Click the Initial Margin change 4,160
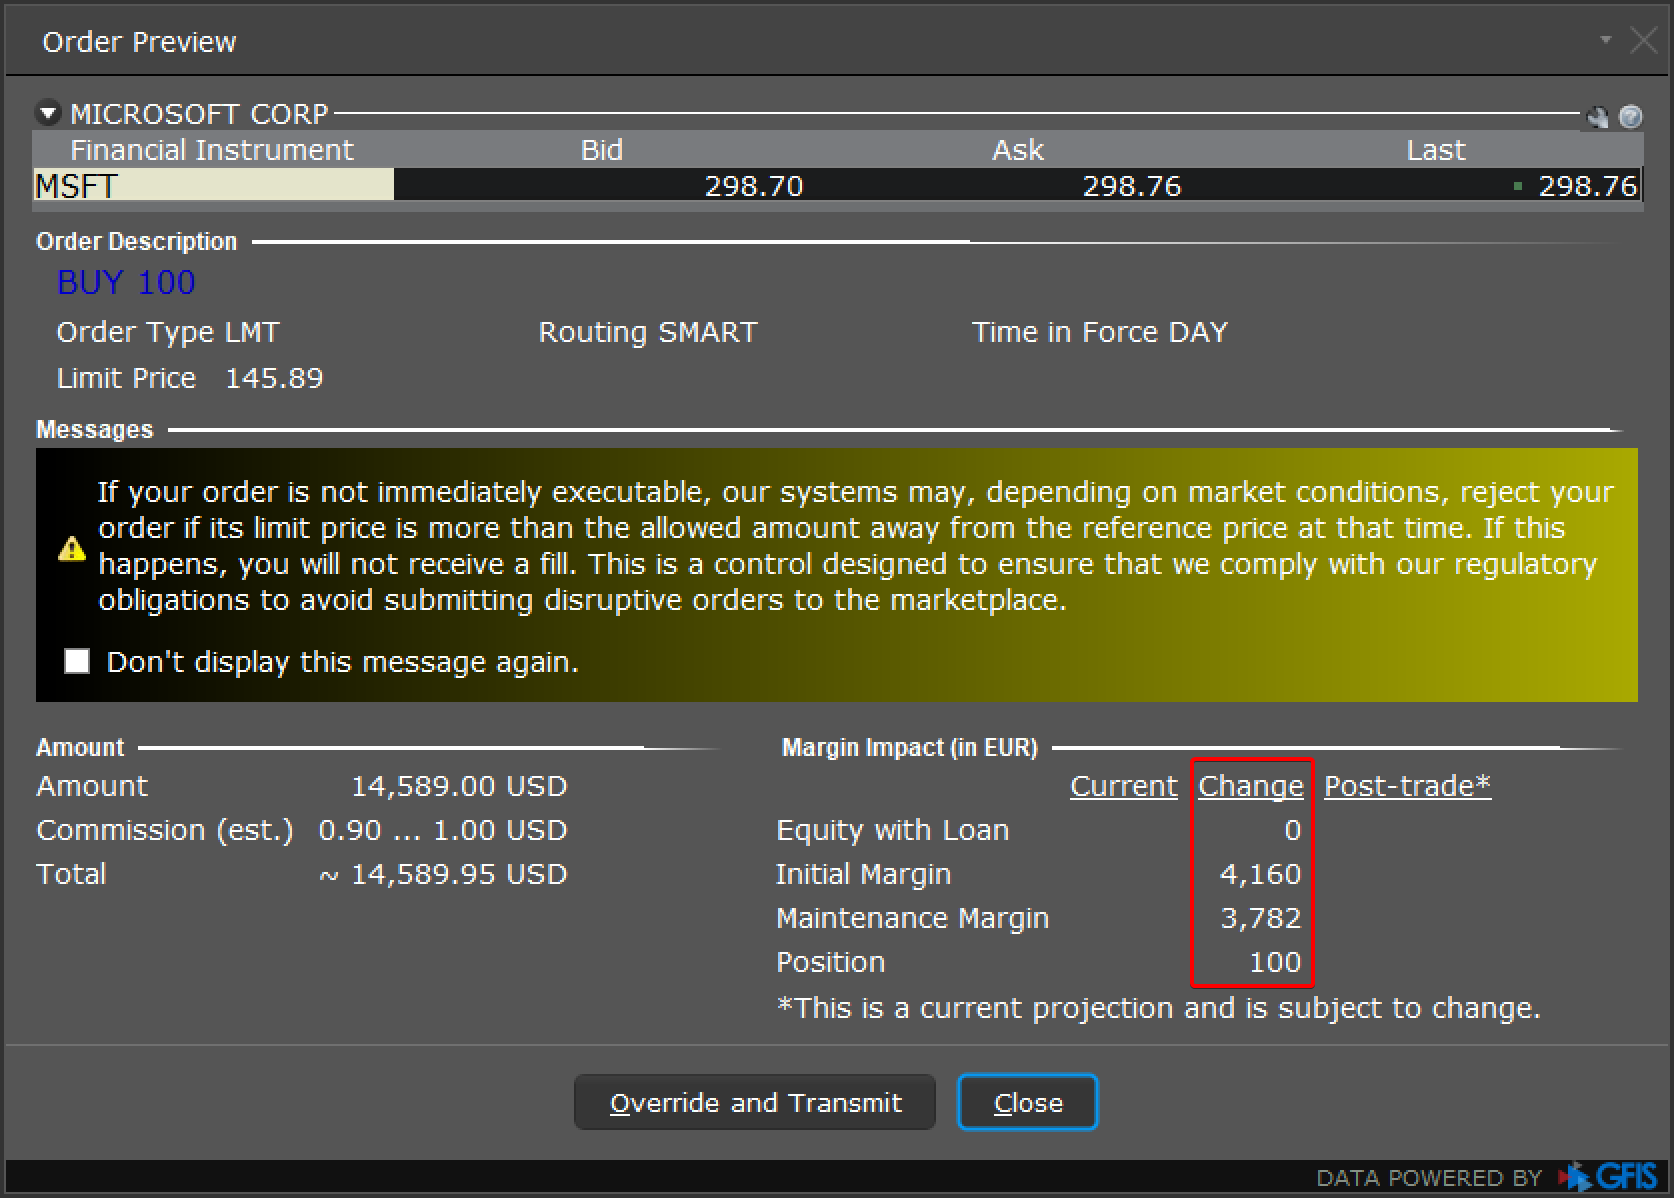Image resolution: width=1674 pixels, height=1198 pixels. [x=1260, y=874]
